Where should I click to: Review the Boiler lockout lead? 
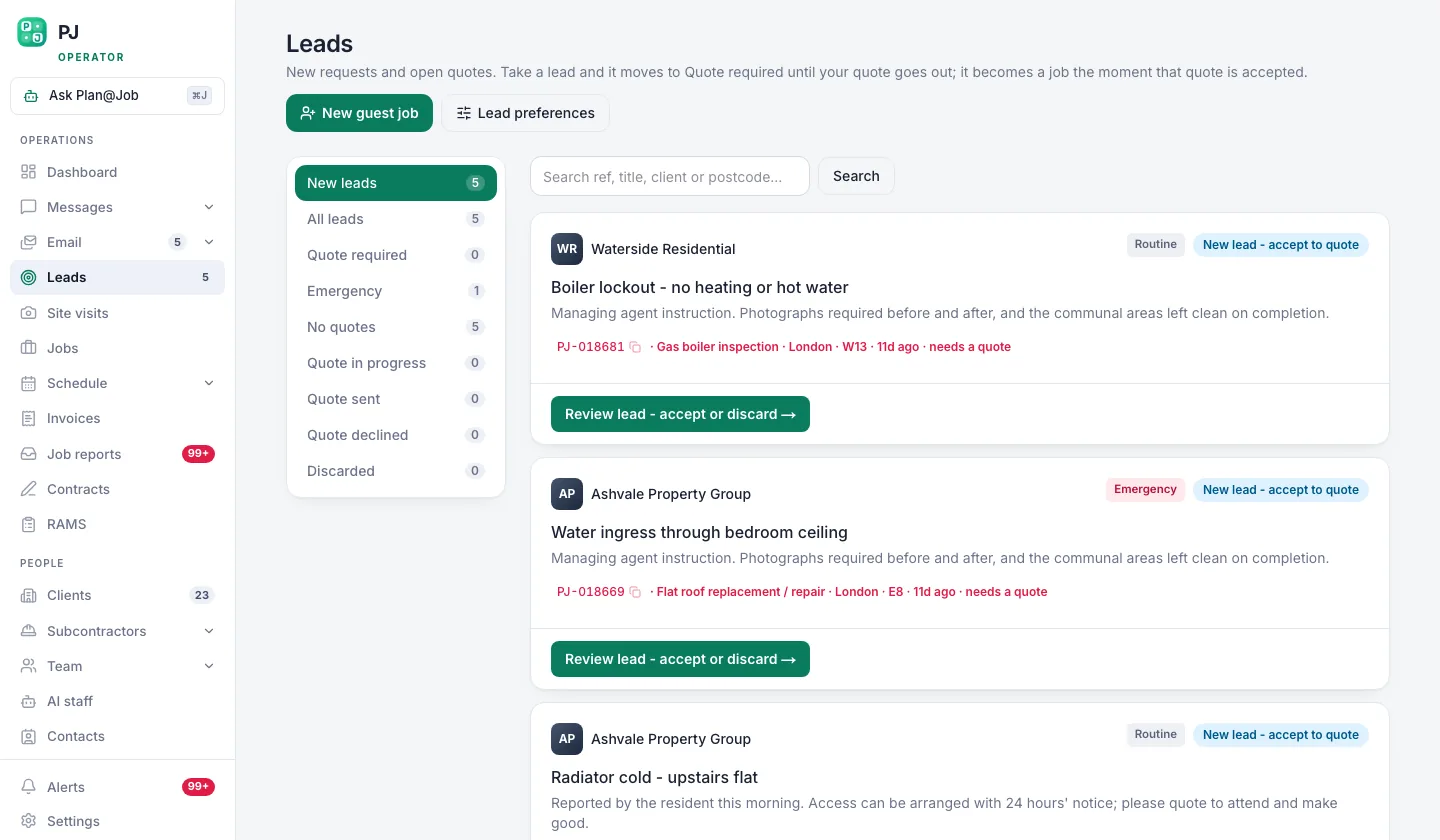680,414
